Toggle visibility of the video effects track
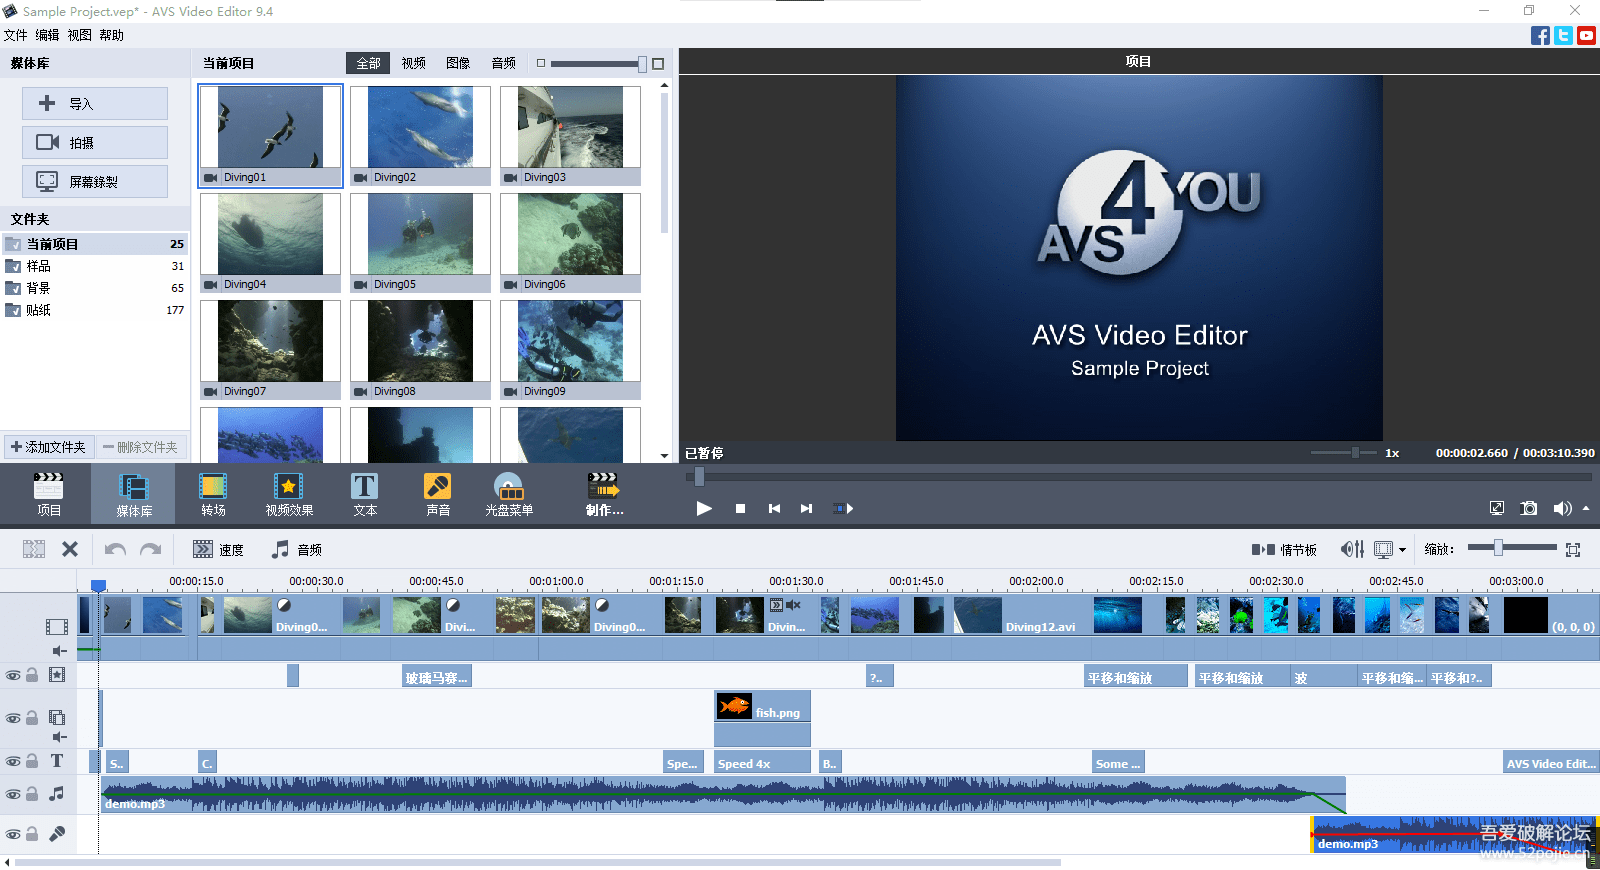1600x870 pixels. click(13, 675)
